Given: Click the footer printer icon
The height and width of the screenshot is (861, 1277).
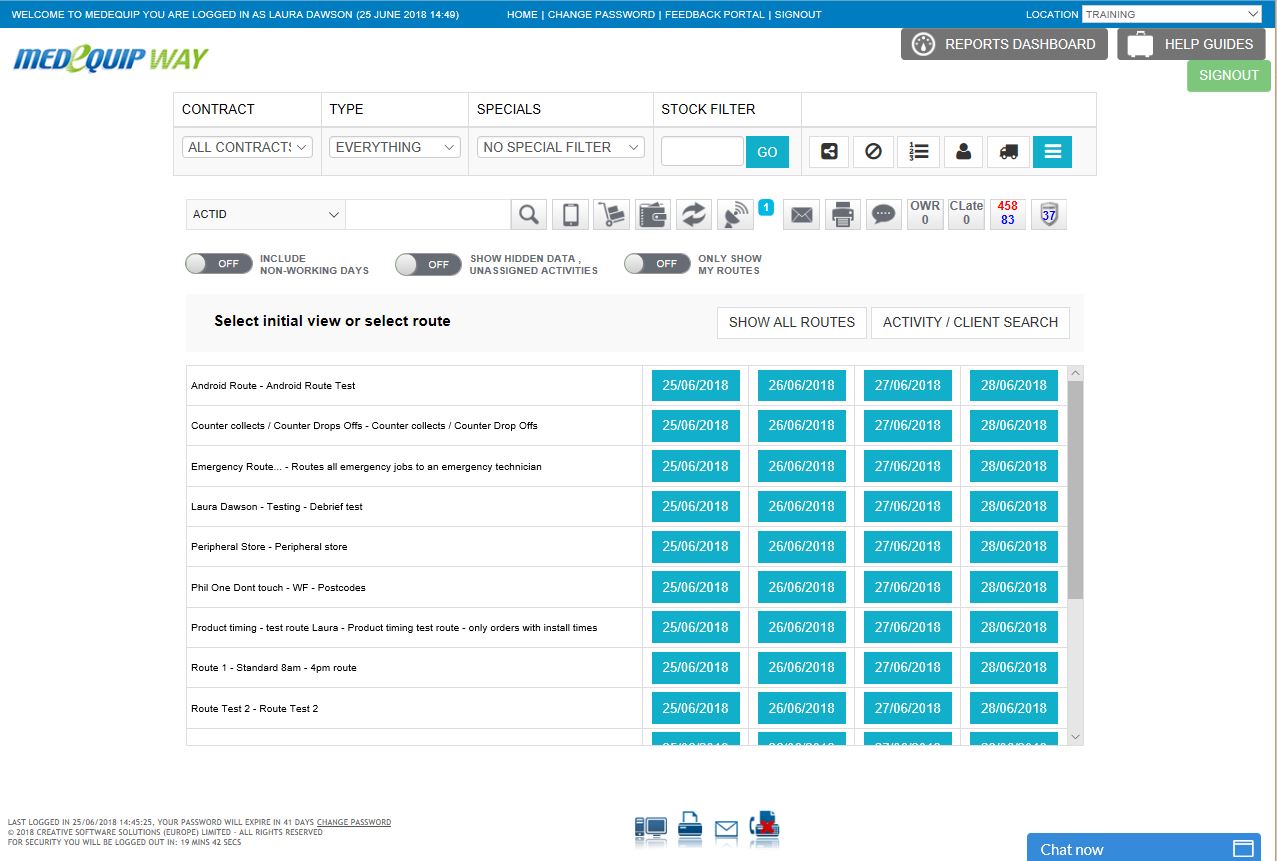Looking at the screenshot, I should click(689, 825).
